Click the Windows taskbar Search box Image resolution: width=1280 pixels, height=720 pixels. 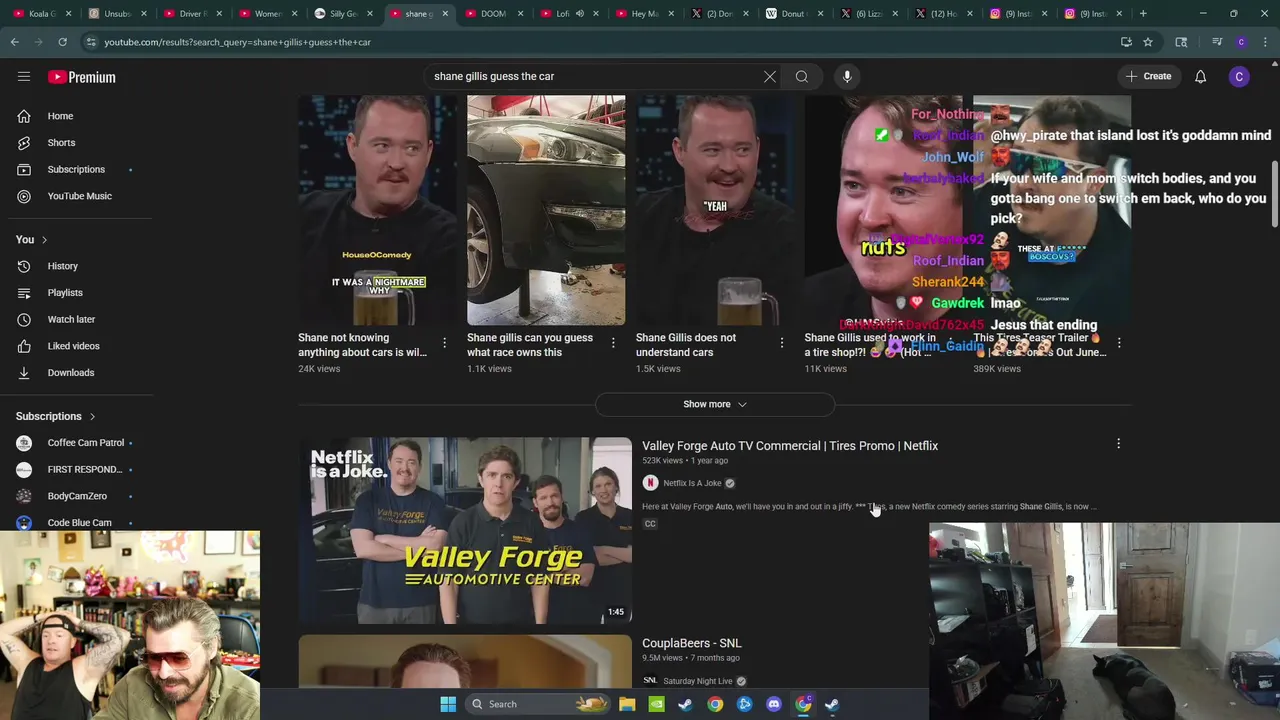pyautogui.click(x=539, y=704)
